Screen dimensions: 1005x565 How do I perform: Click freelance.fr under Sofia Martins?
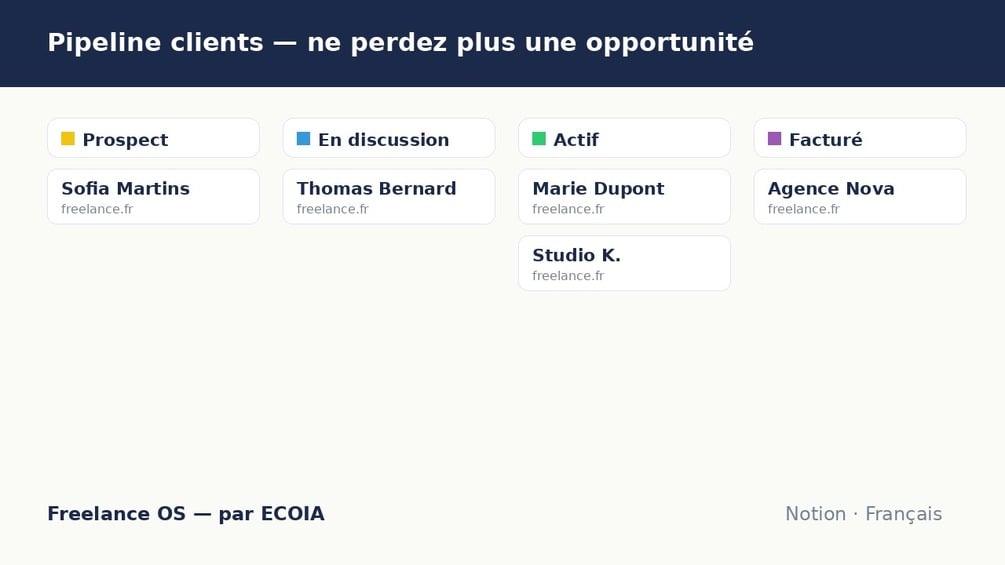pos(97,209)
